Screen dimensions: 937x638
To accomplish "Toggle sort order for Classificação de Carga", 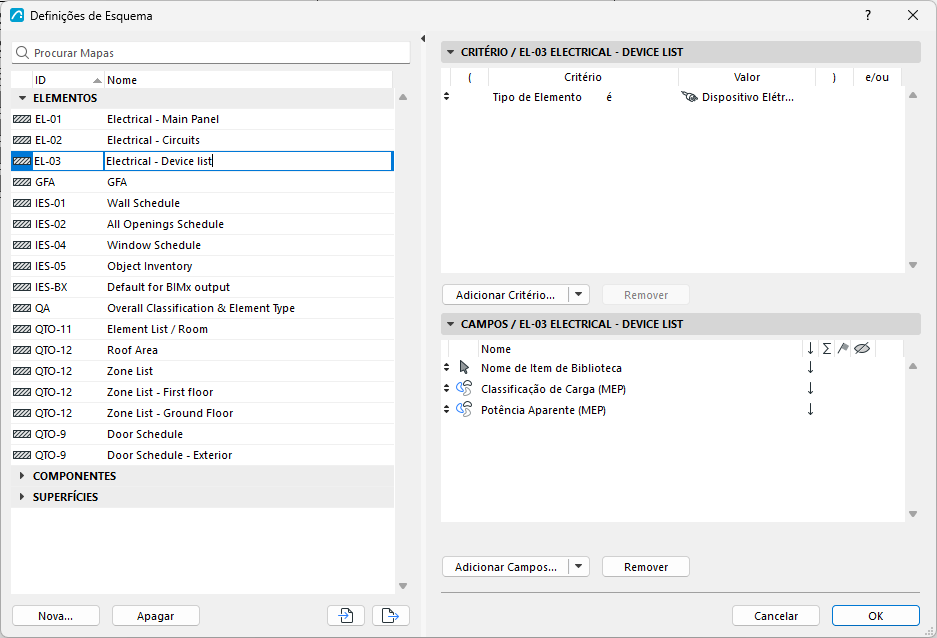I will (810, 389).
